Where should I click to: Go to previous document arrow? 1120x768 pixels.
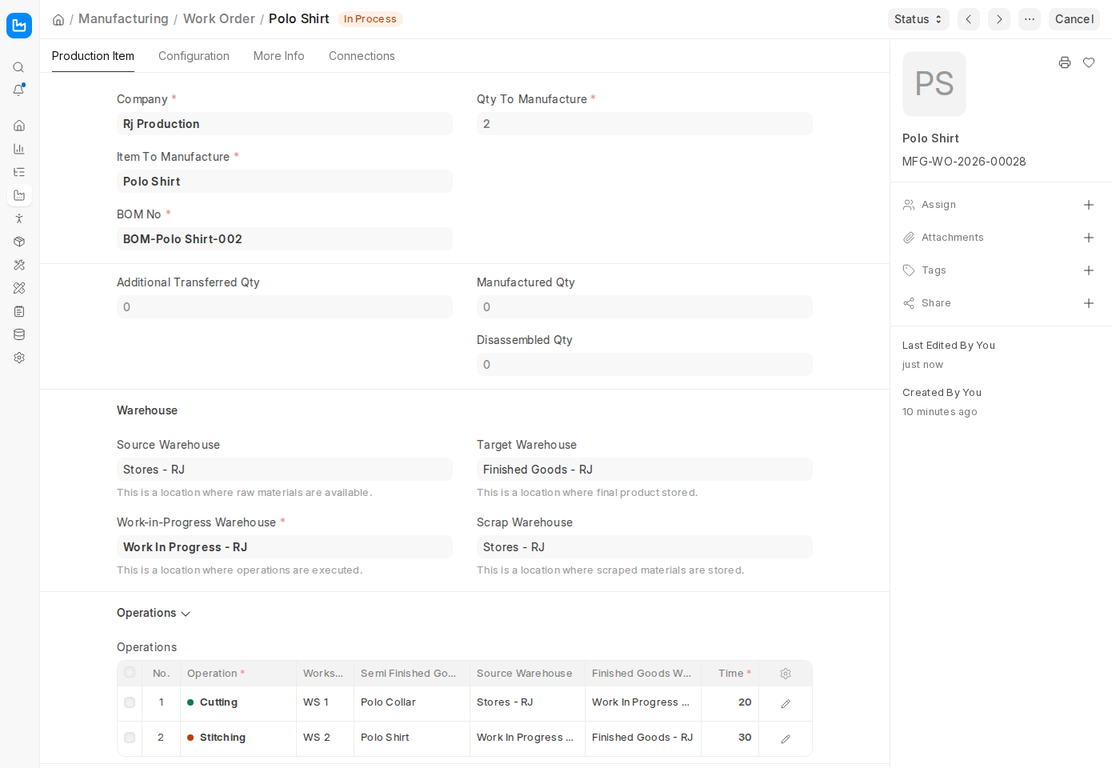coord(969,19)
